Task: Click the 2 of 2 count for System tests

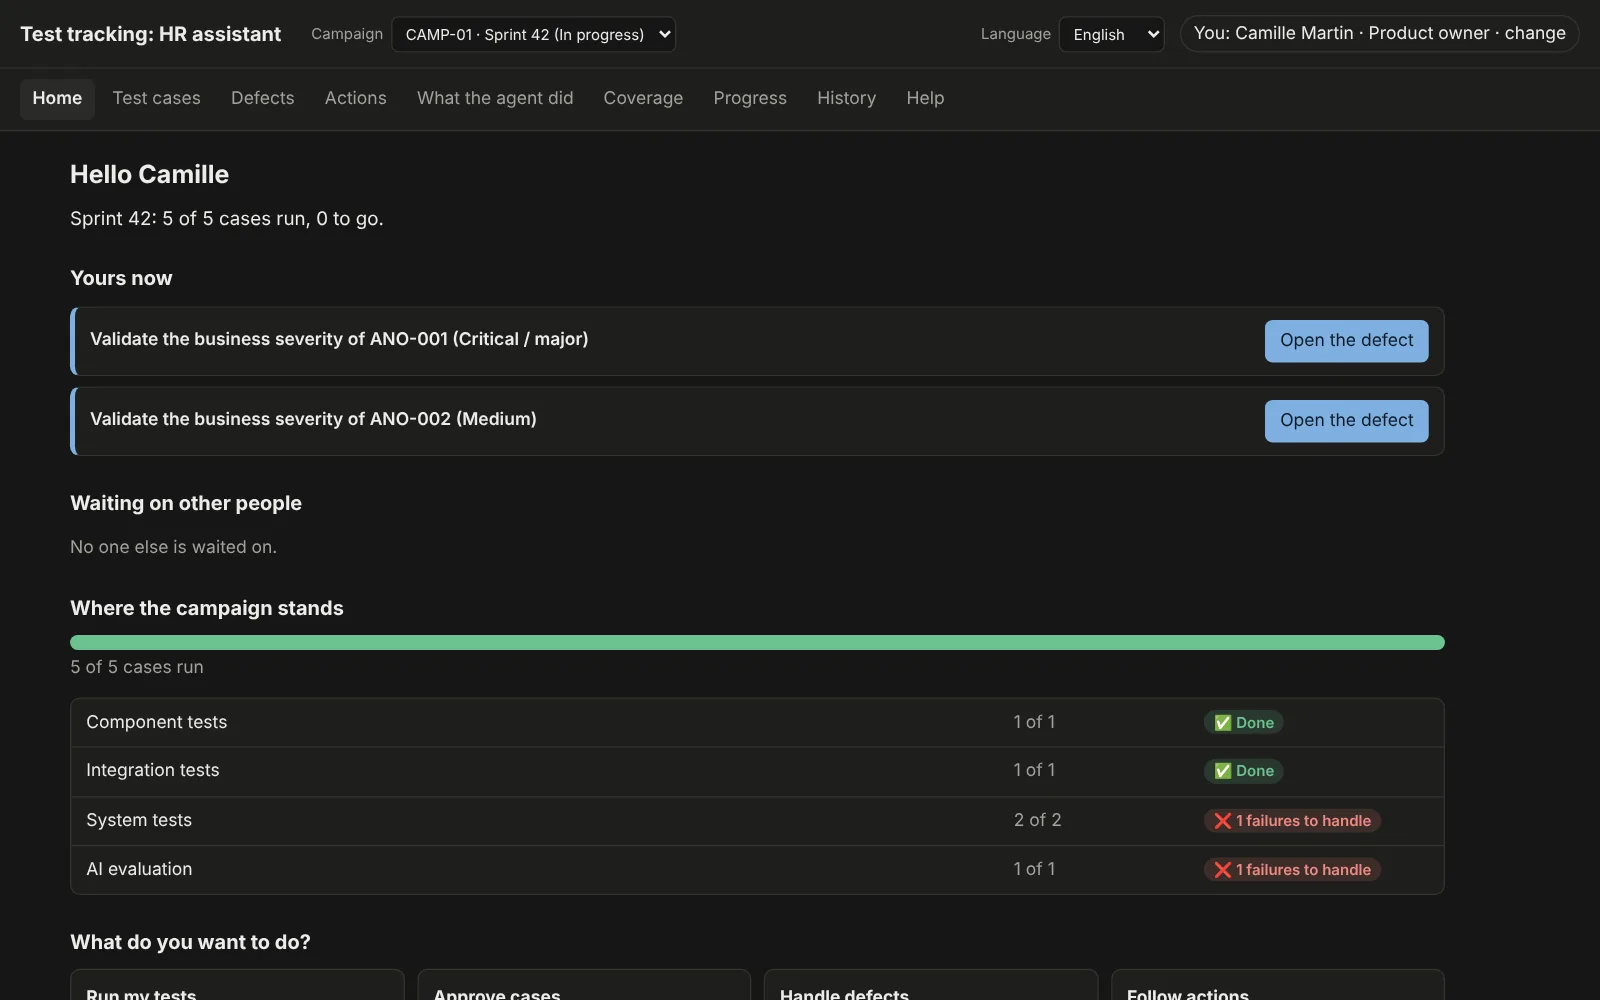Action: click(x=1037, y=820)
